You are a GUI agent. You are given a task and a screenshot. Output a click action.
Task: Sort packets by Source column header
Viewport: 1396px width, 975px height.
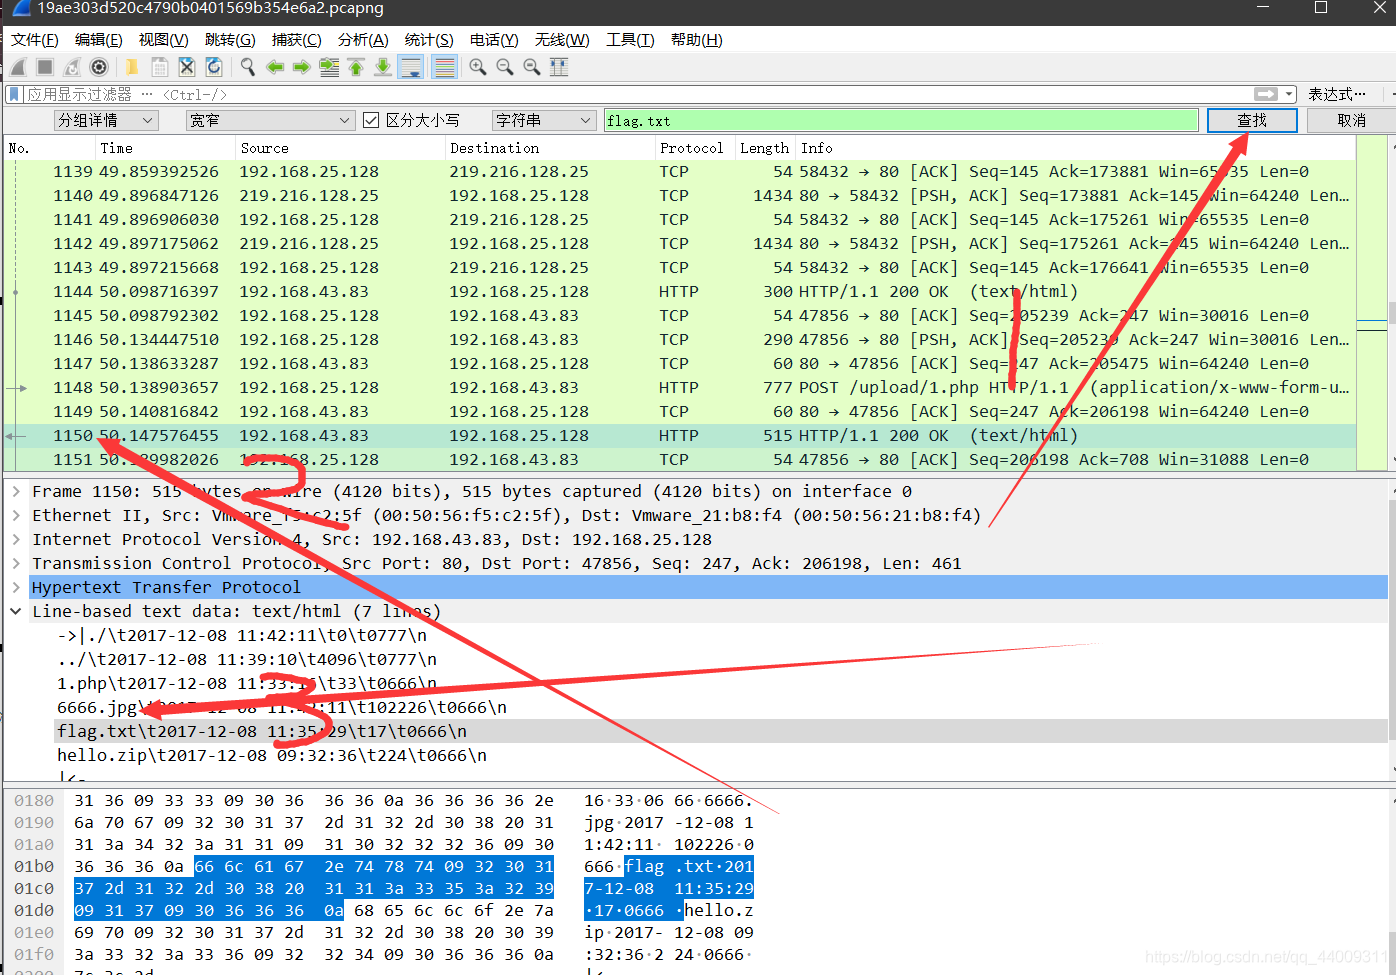tap(265, 148)
